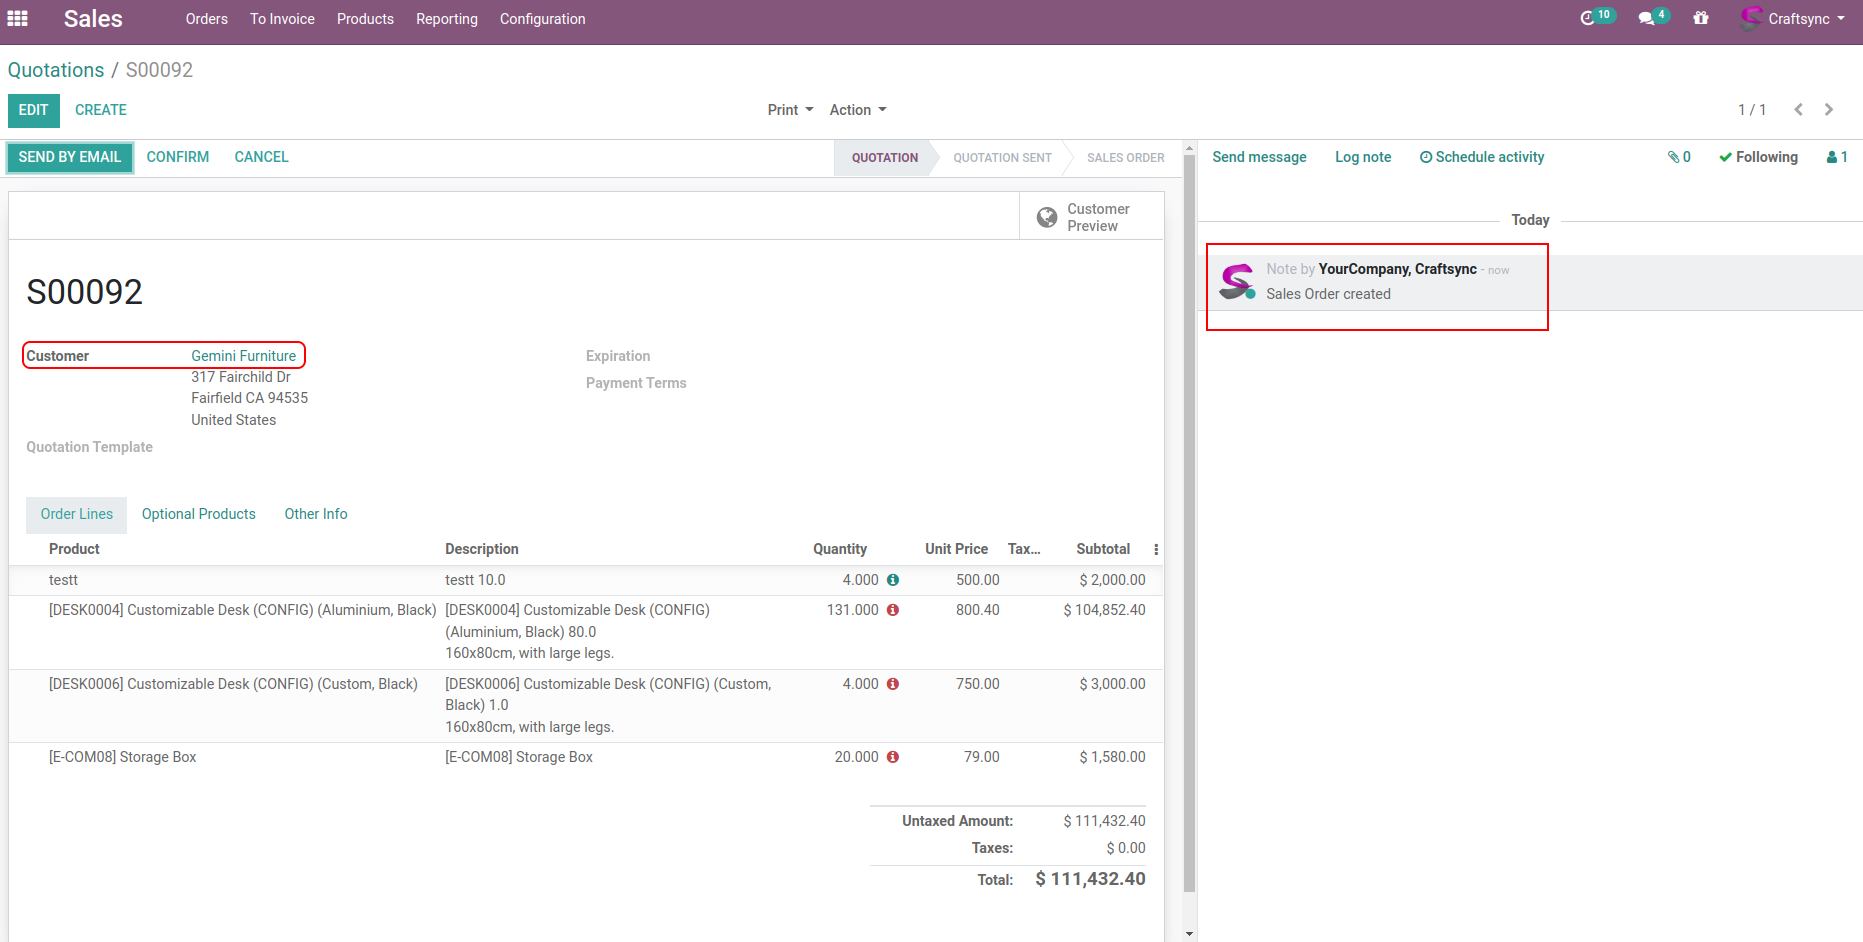Open the Reporting menu
Screen dimensions: 1863x942
tap(446, 19)
